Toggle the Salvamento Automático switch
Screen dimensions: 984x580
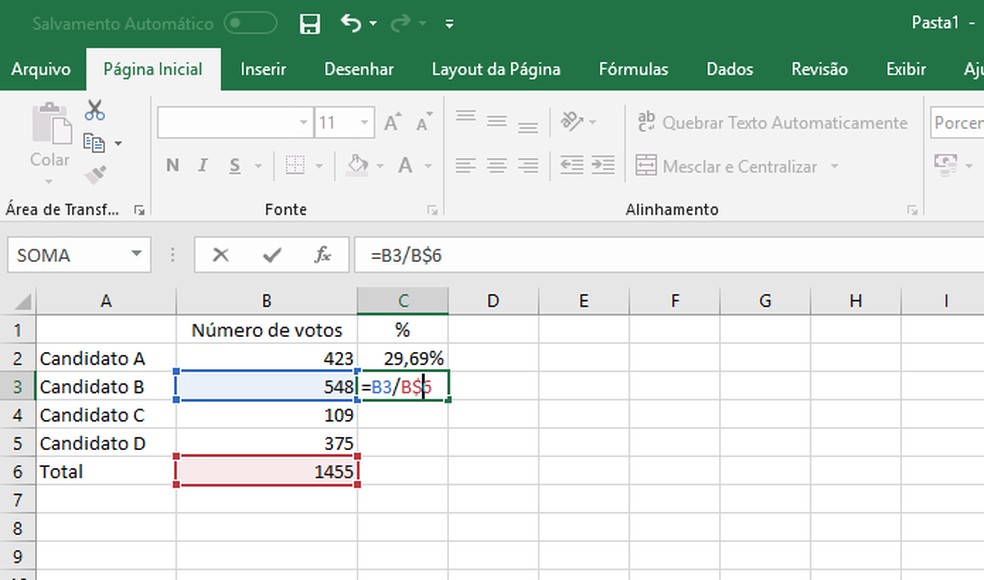250,22
